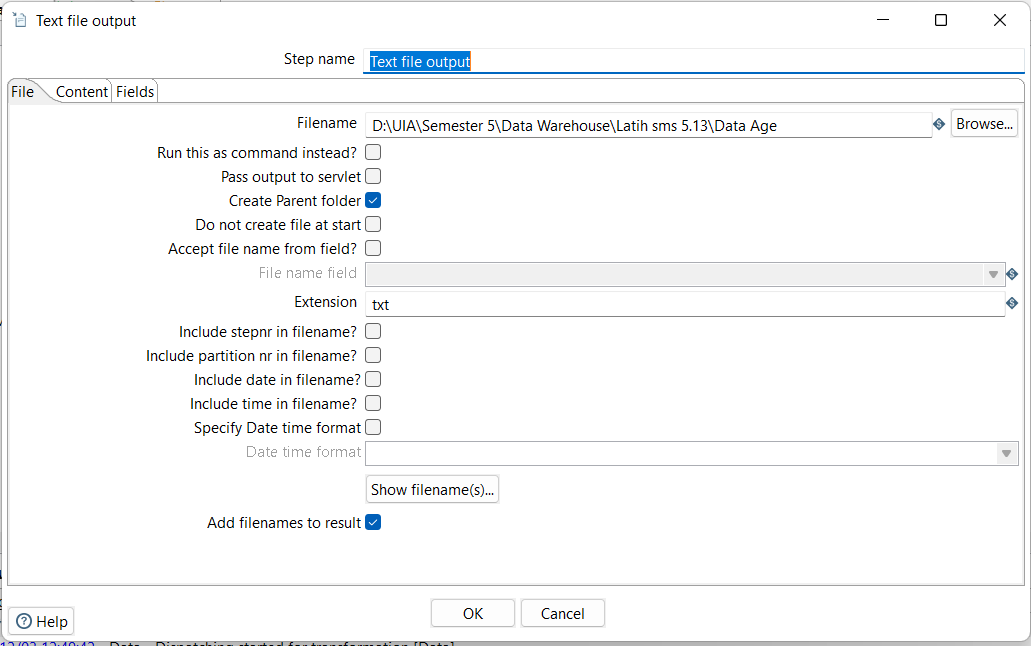Open the Fields tab
1031x646 pixels.
[x=135, y=92]
